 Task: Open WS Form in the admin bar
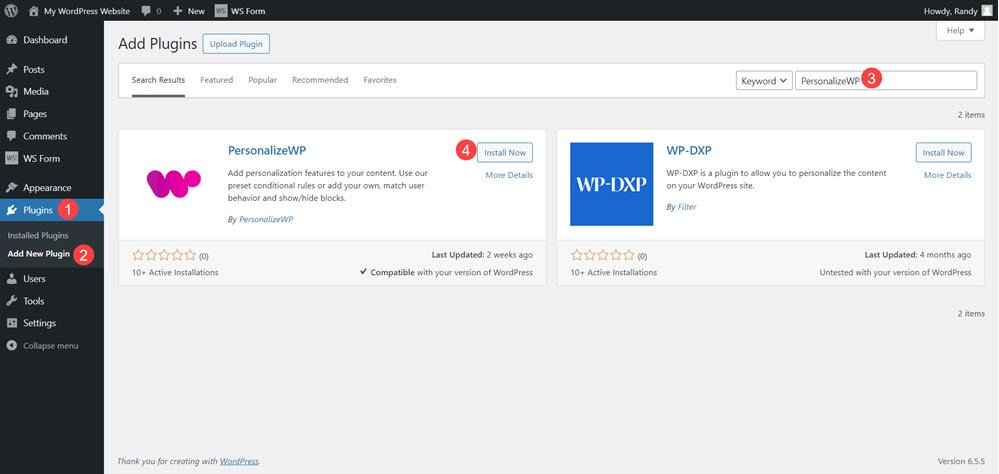[240, 11]
